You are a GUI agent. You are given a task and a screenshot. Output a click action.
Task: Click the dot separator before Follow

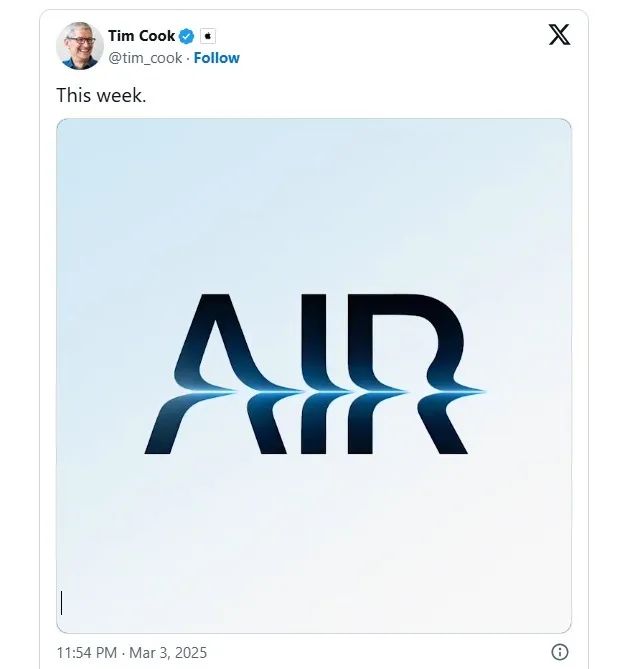click(x=188, y=58)
